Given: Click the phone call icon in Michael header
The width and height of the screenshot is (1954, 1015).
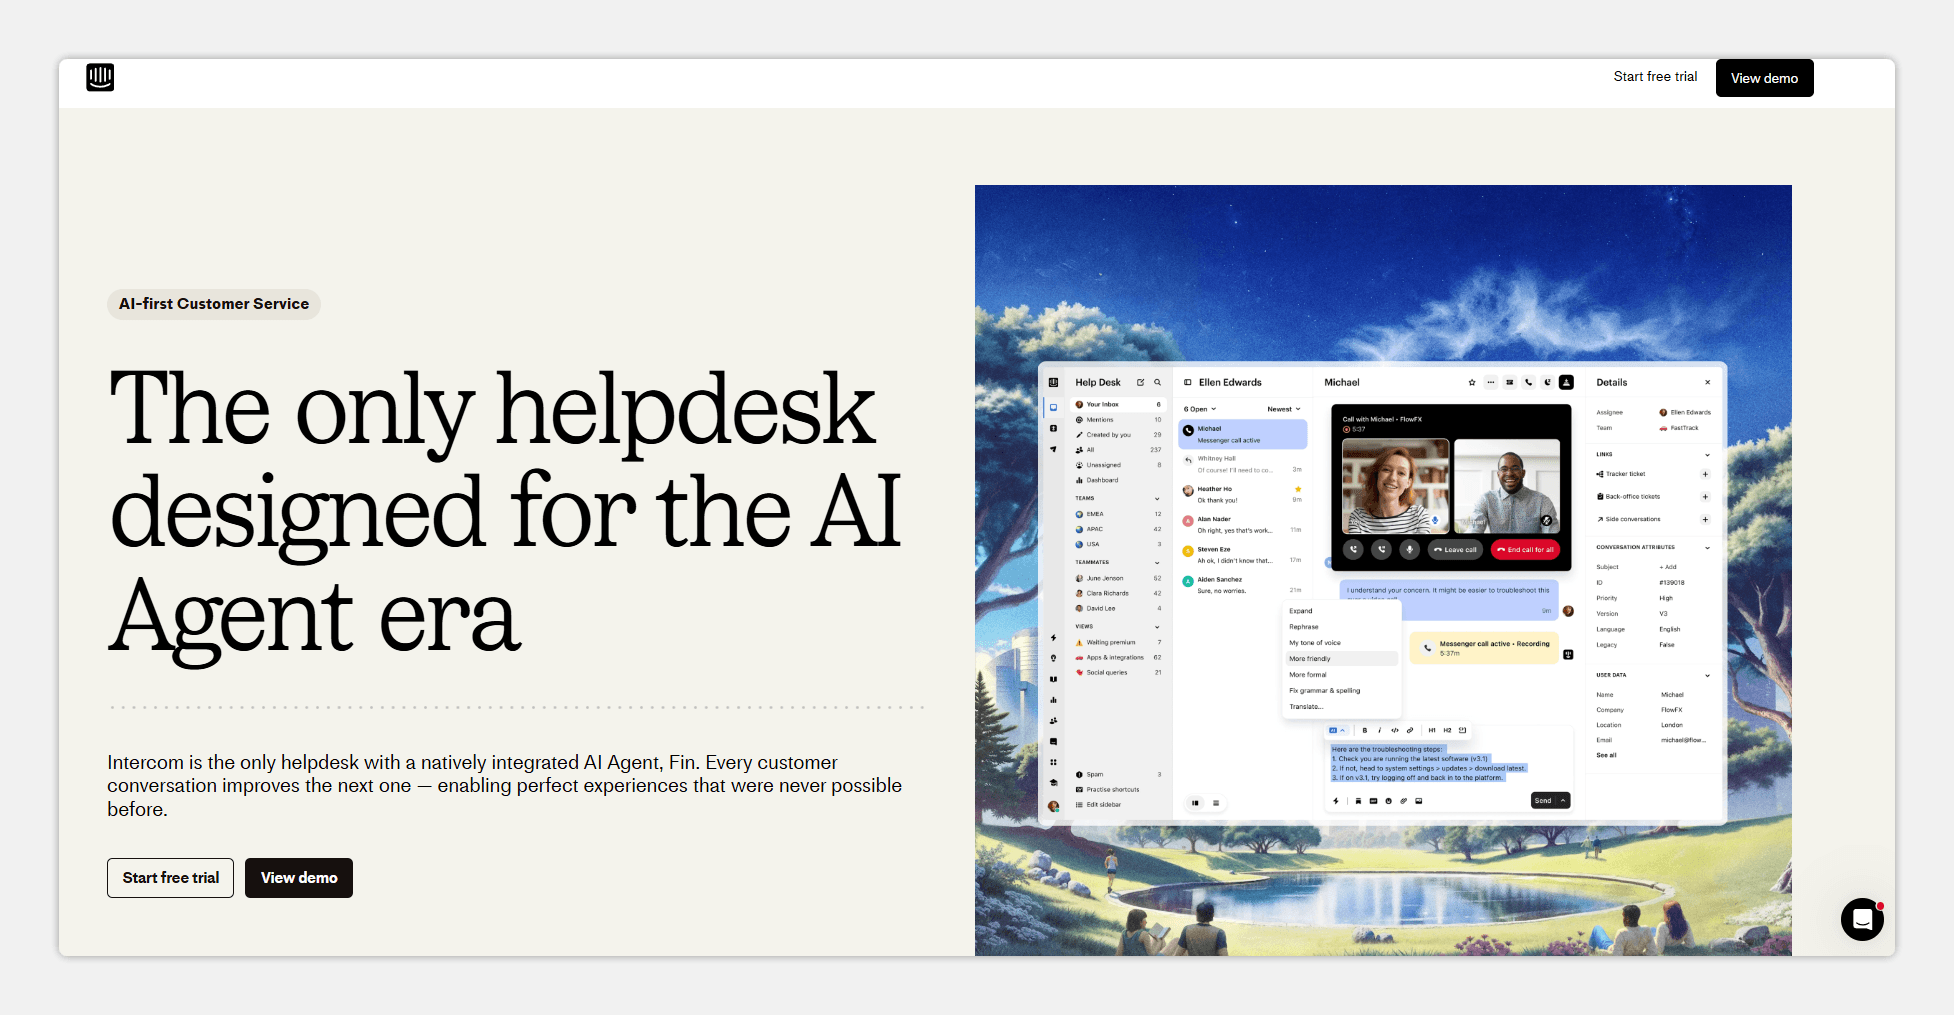Looking at the screenshot, I should pos(1529,382).
